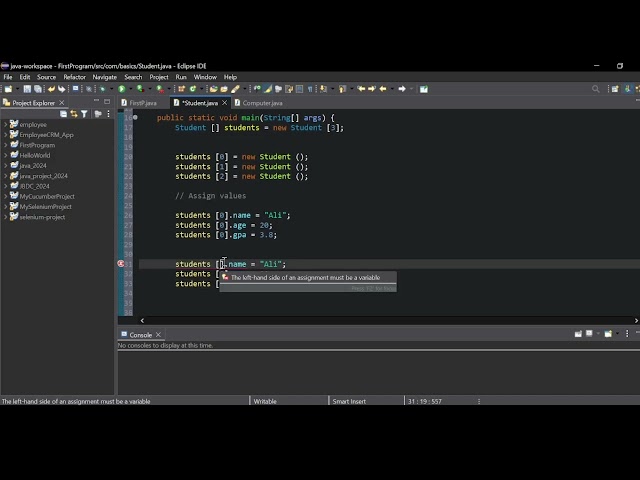Close the Project Explorer view
The height and width of the screenshot is (480, 640).
(62, 102)
